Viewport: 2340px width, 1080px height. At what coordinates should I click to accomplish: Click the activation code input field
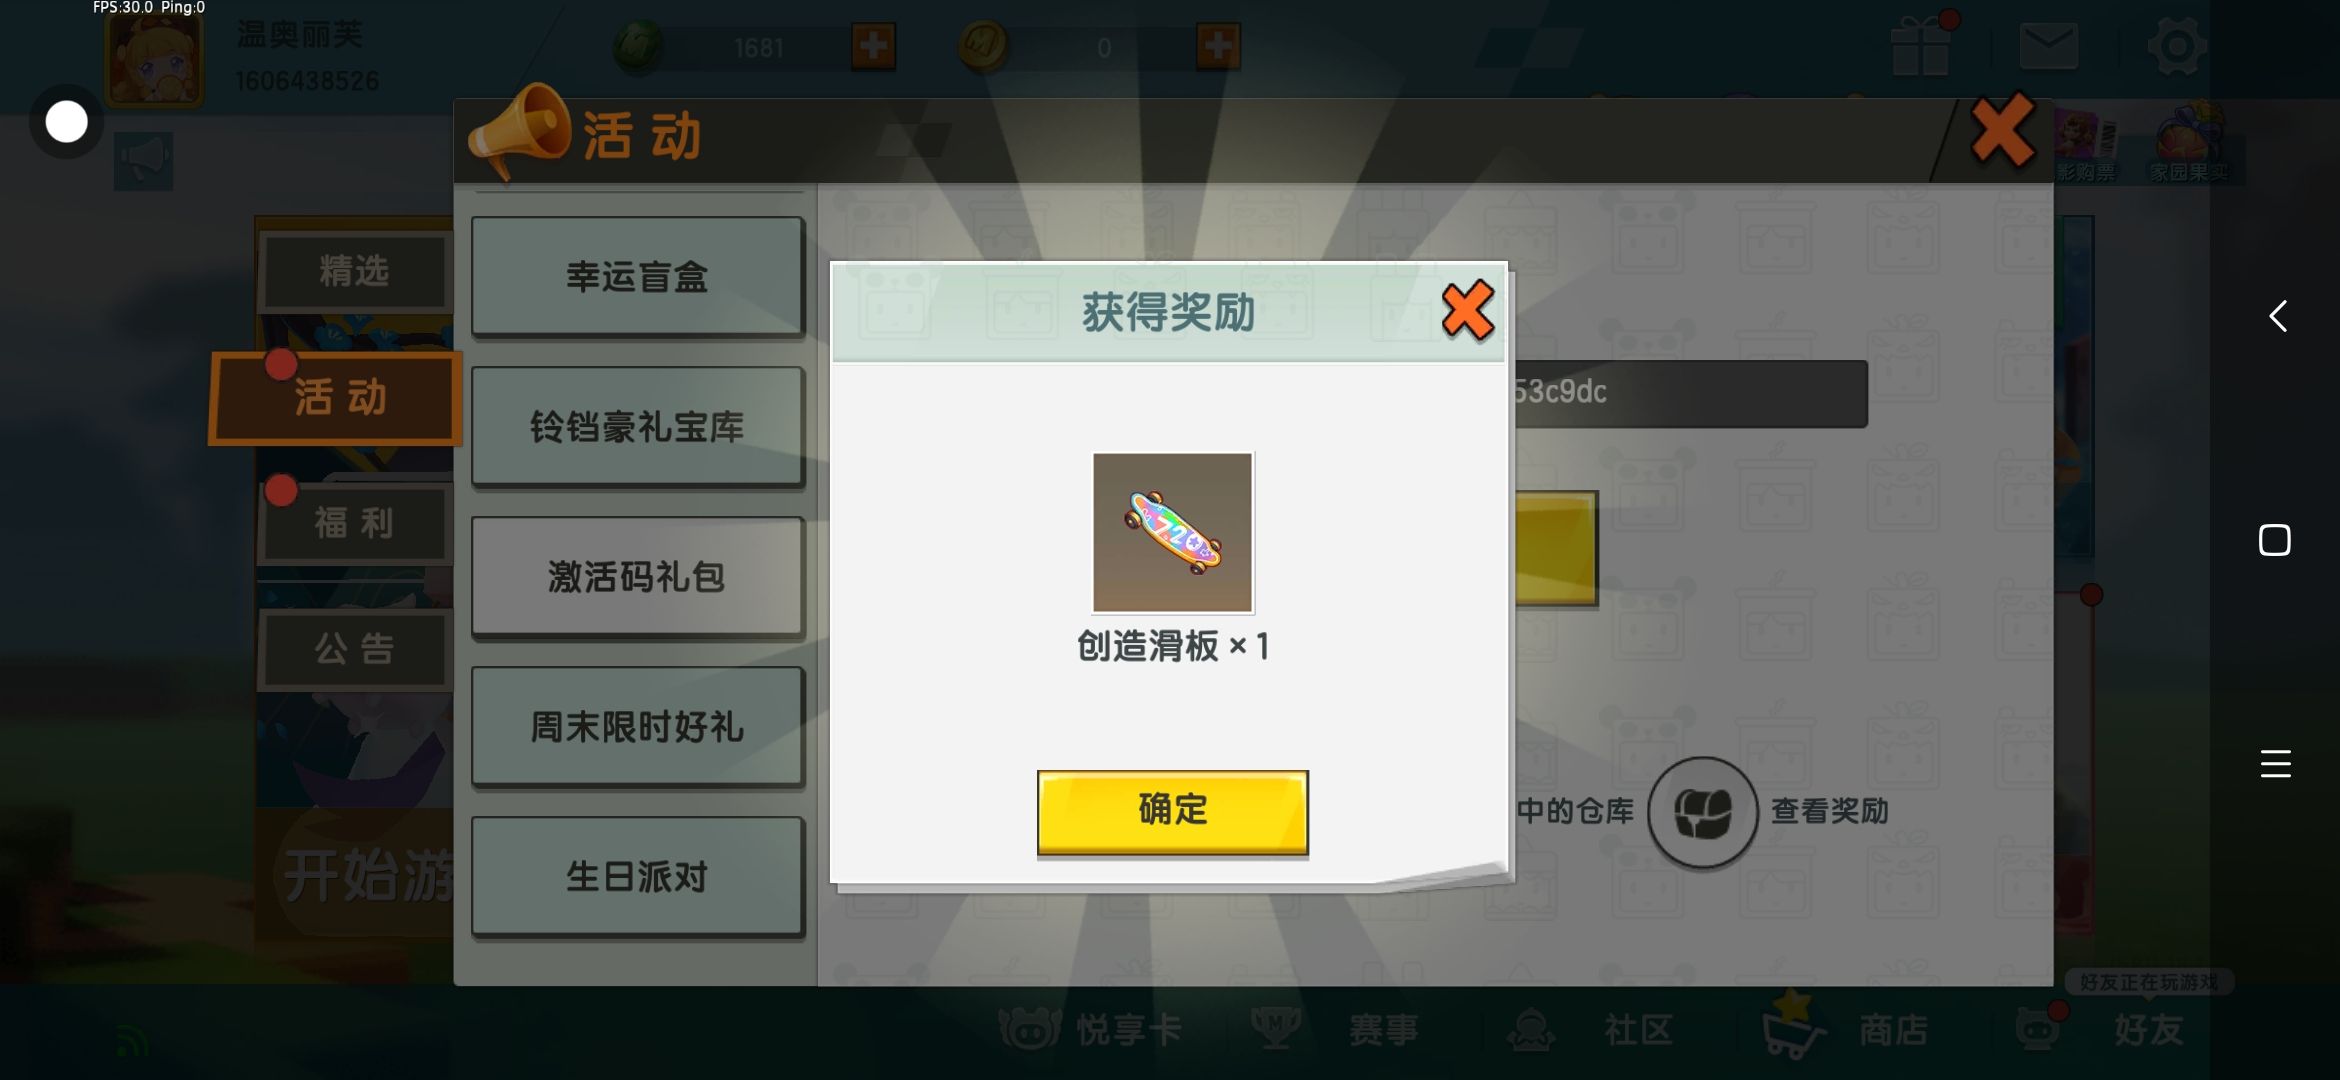(1688, 393)
